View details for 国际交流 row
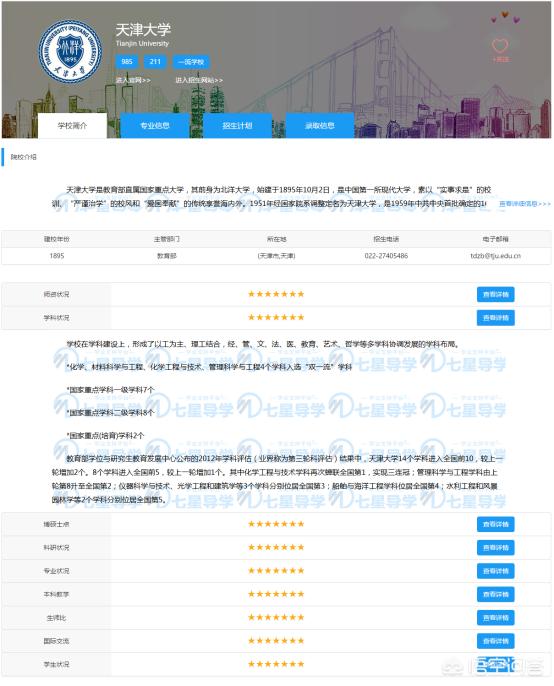The width and height of the screenshot is (554, 686). coord(495,641)
